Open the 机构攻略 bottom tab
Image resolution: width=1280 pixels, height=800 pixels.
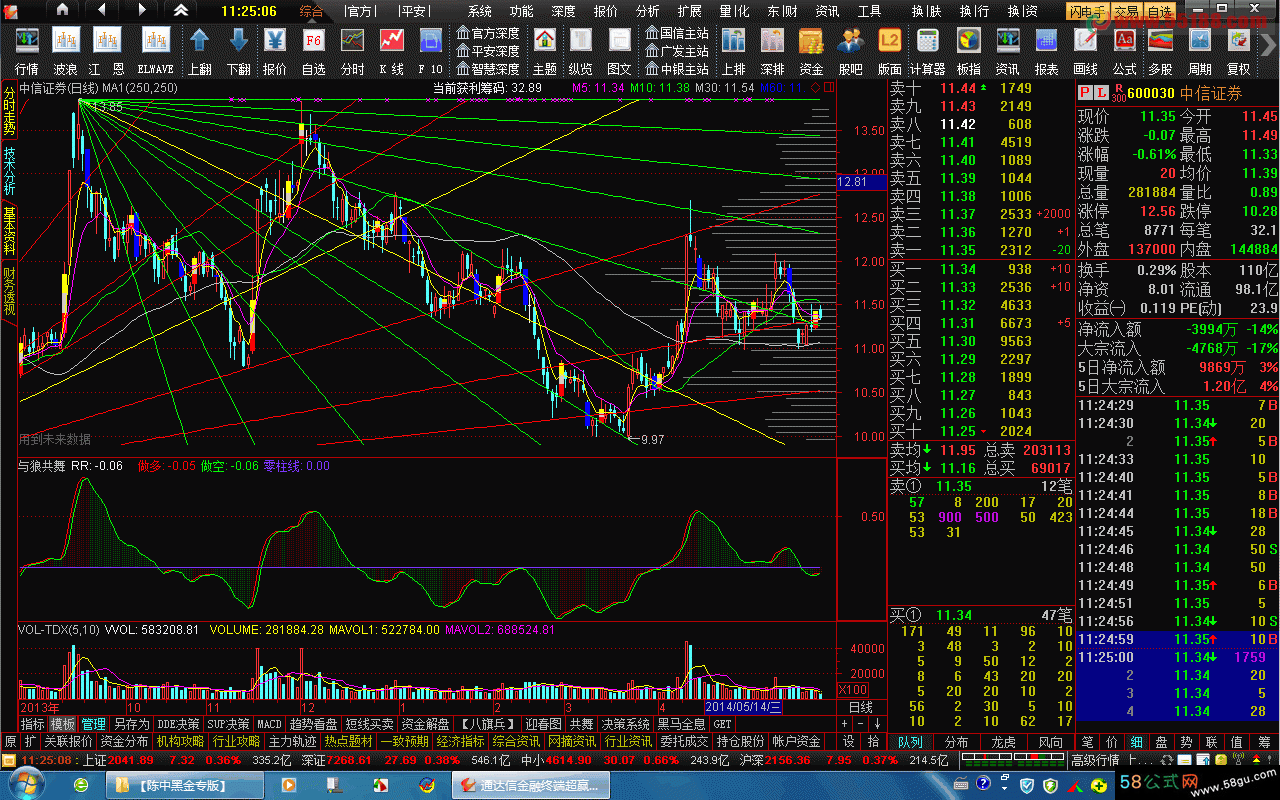coord(181,741)
